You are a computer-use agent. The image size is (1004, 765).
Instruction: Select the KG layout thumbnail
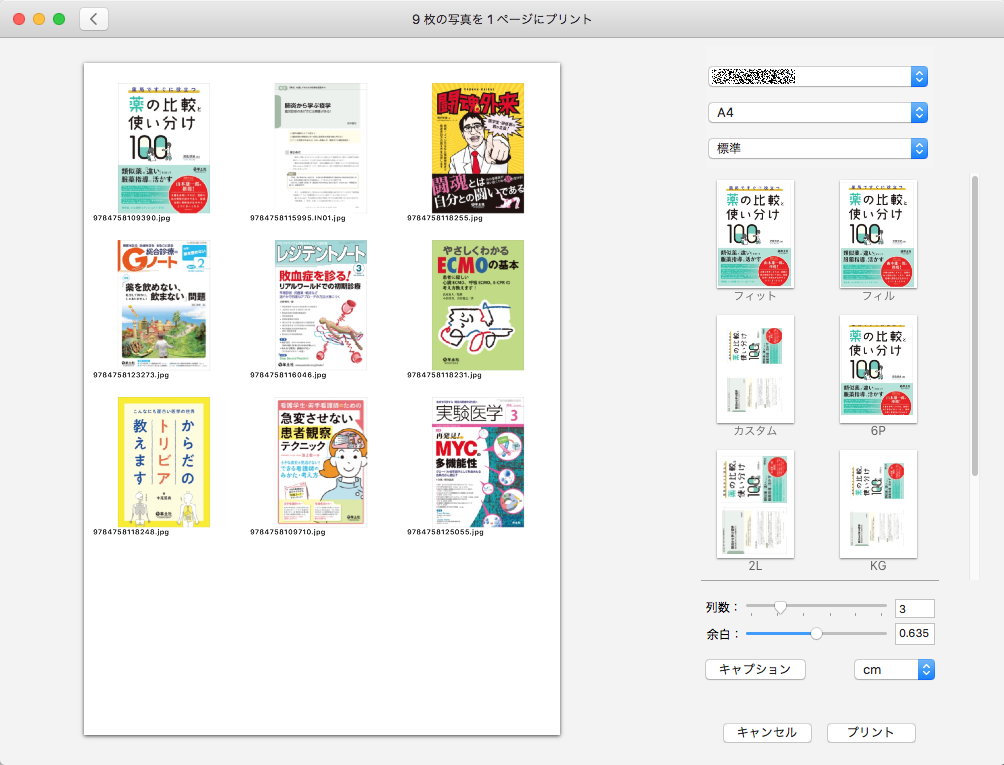pyautogui.click(x=878, y=503)
